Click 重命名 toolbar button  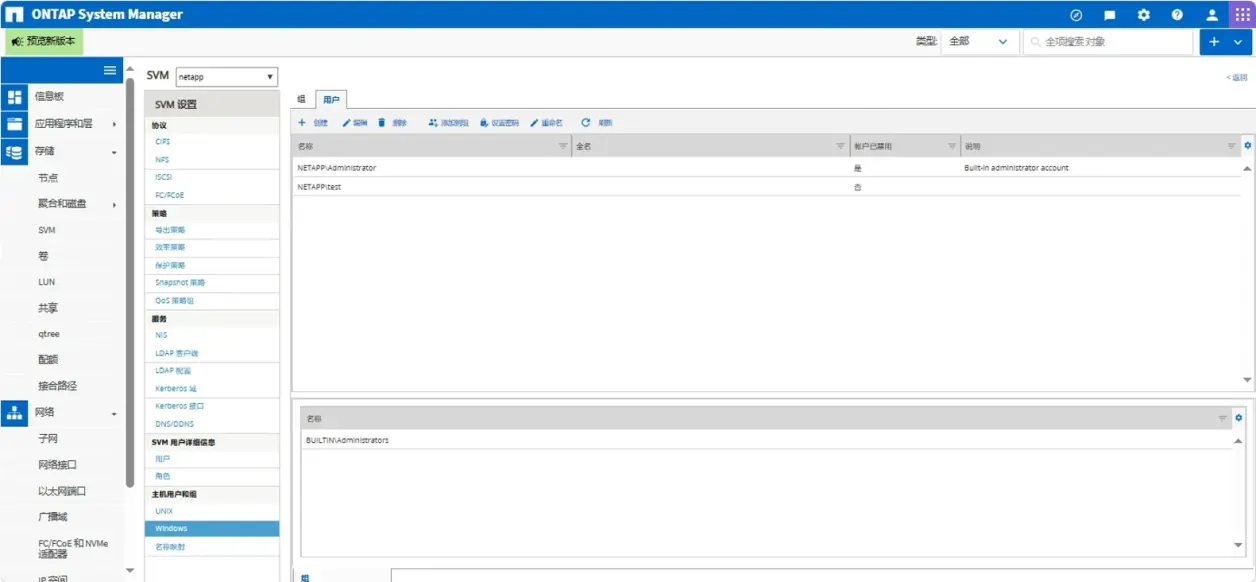546,122
